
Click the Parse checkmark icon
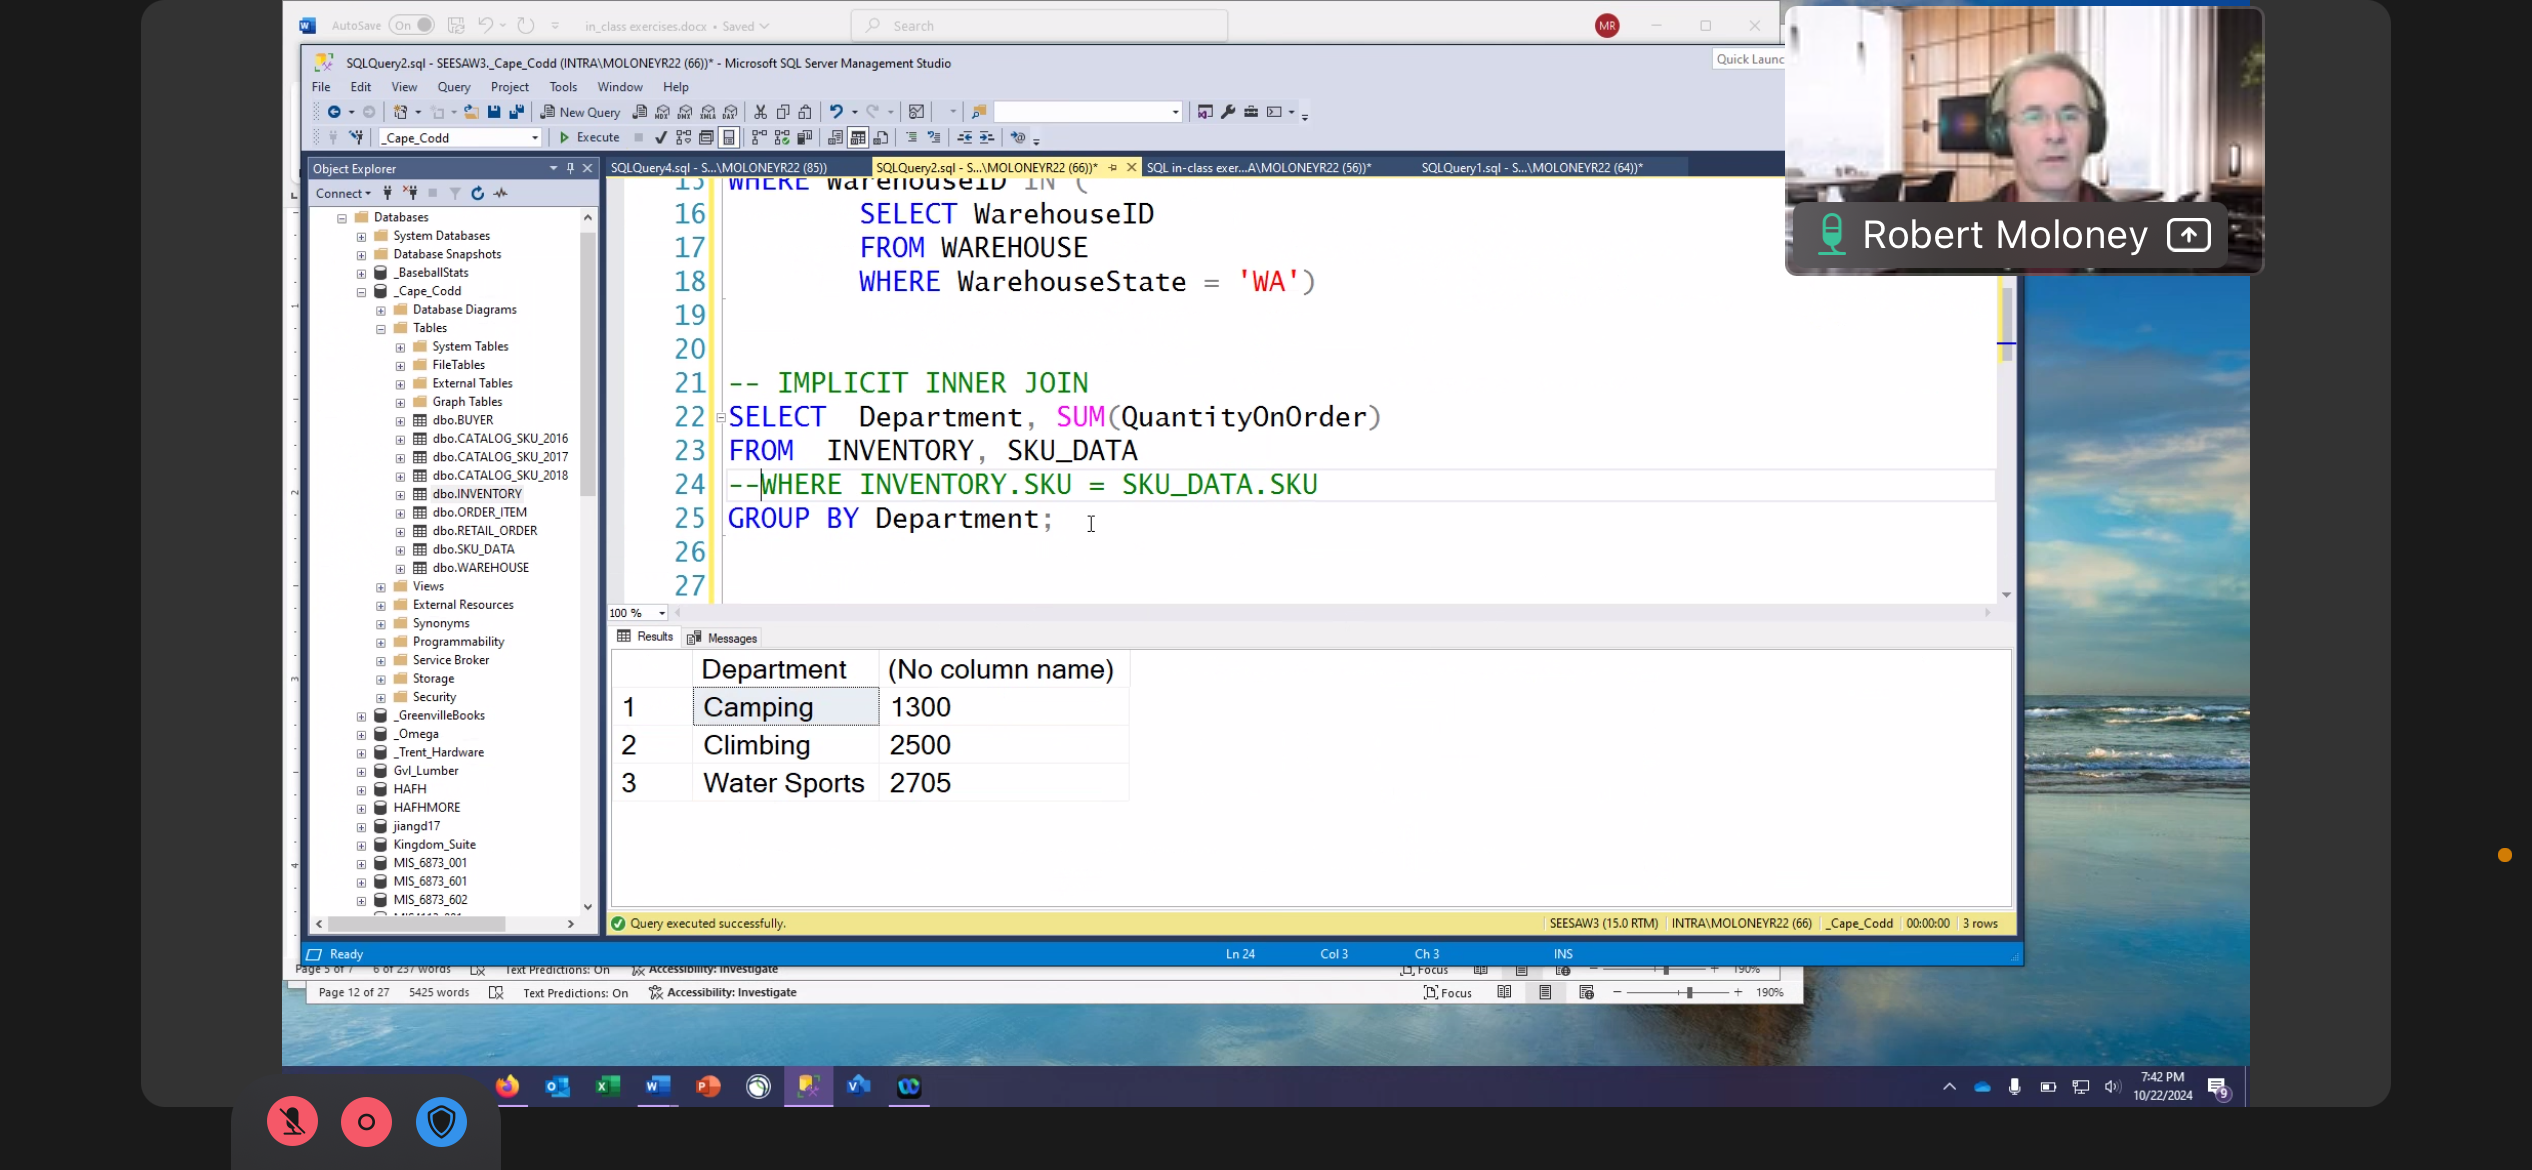[660, 137]
